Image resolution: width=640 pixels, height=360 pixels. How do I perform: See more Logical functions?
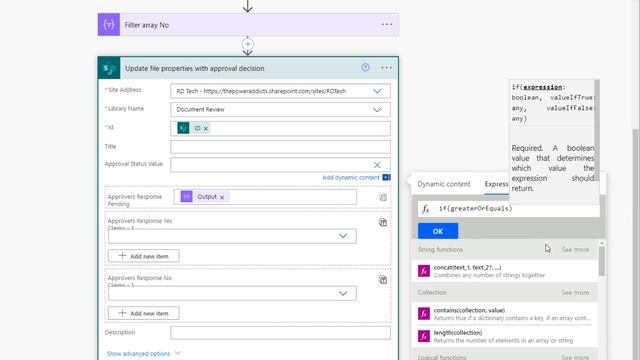point(575,357)
